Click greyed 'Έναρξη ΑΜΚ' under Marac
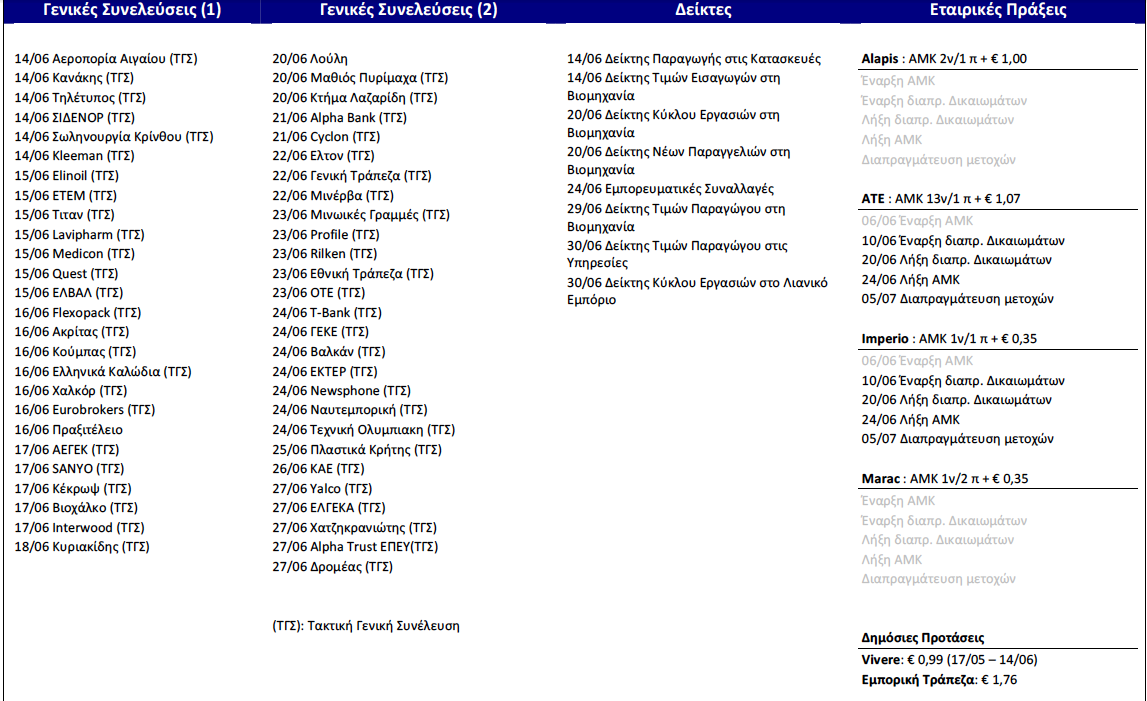Viewport: 1147px width, 701px height. [898, 501]
